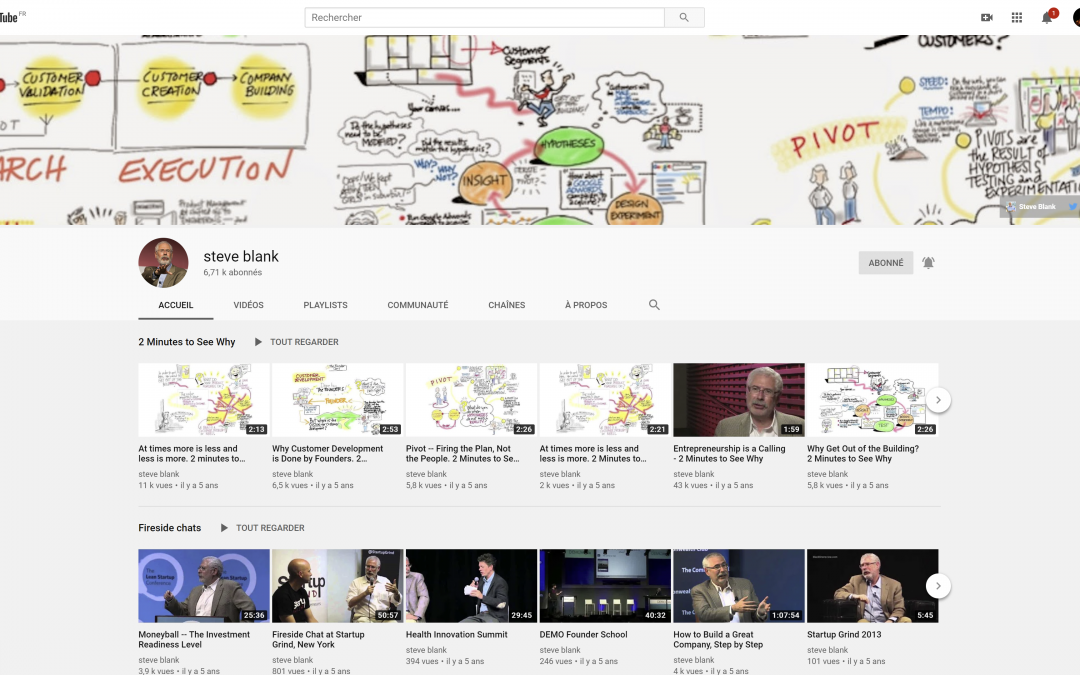Click the '6,71 k abonnés' subscriber count
Image resolution: width=1080 pixels, height=675 pixels.
[x=233, y=272]
